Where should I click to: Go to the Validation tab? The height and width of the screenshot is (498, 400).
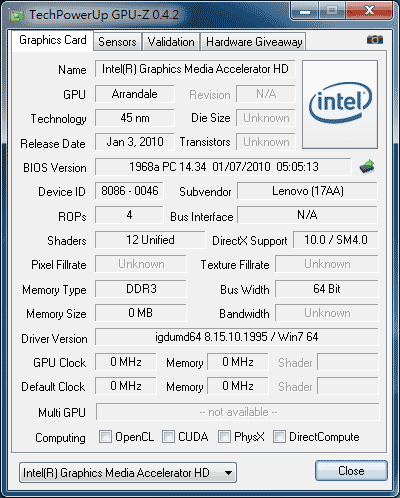(x=171, y=42)
